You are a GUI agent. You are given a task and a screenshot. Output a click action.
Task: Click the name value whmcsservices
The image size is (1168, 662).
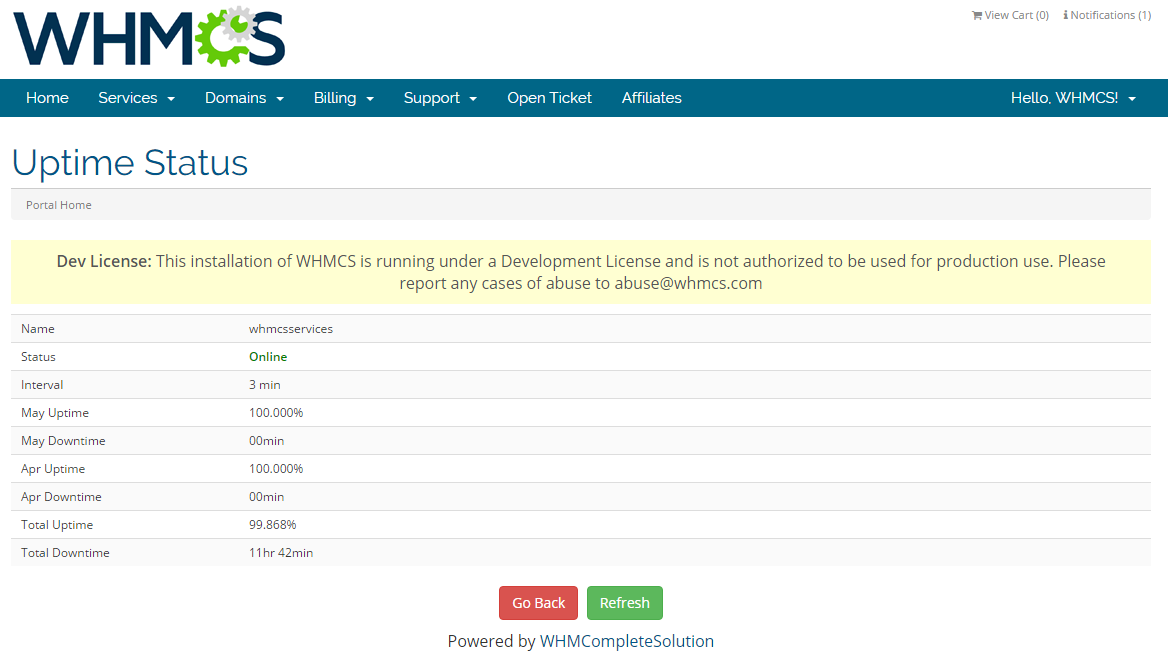tap(291, 329)
